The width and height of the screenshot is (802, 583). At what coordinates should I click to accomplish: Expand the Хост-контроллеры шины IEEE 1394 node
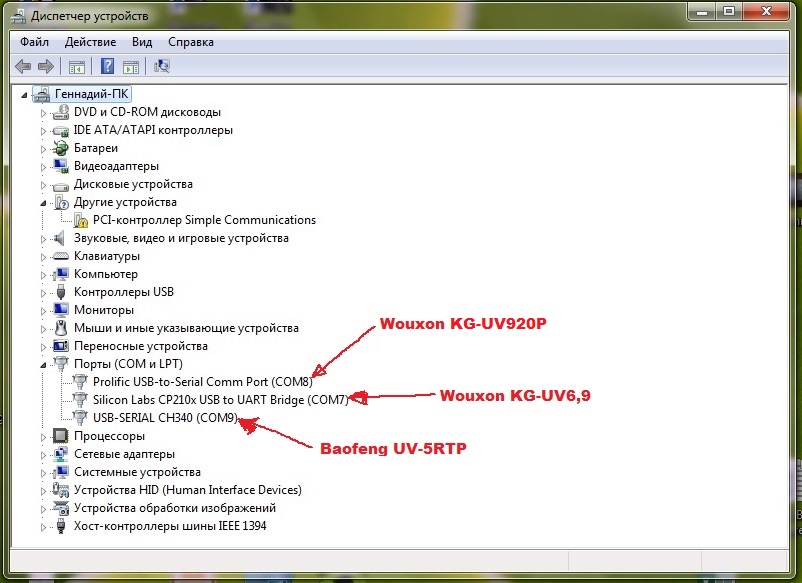coord(43,527)
